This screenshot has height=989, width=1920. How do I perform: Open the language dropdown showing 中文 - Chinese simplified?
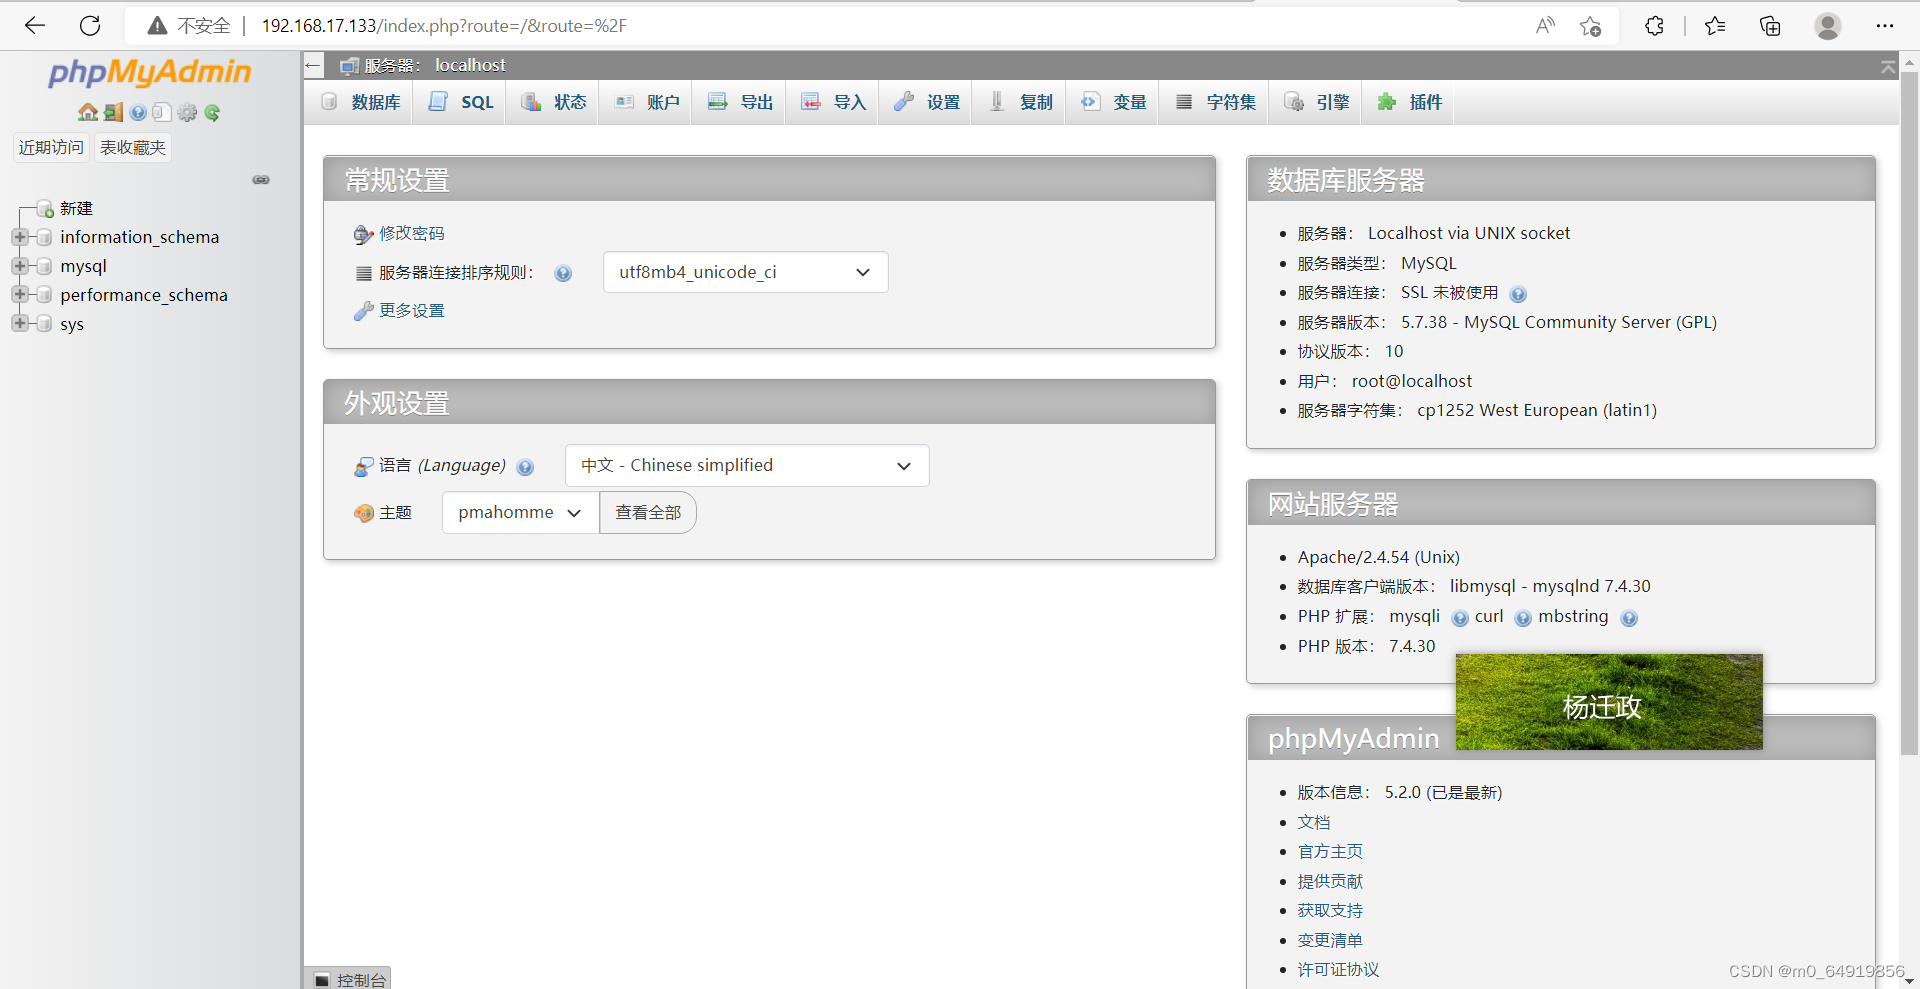(747, 466)
